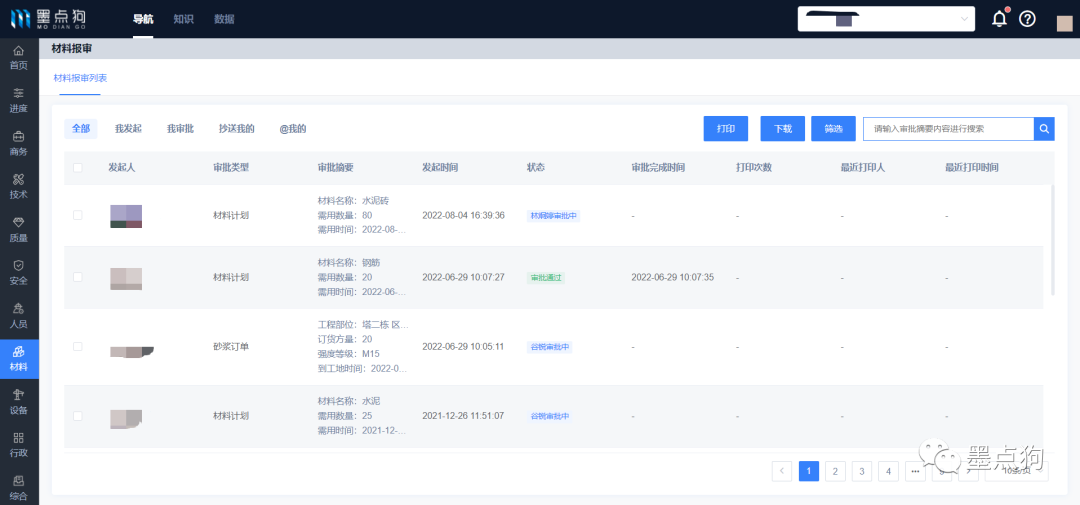1080x505 pixels.
Task: Click the 下载 download button
Action: coord(782,128)
